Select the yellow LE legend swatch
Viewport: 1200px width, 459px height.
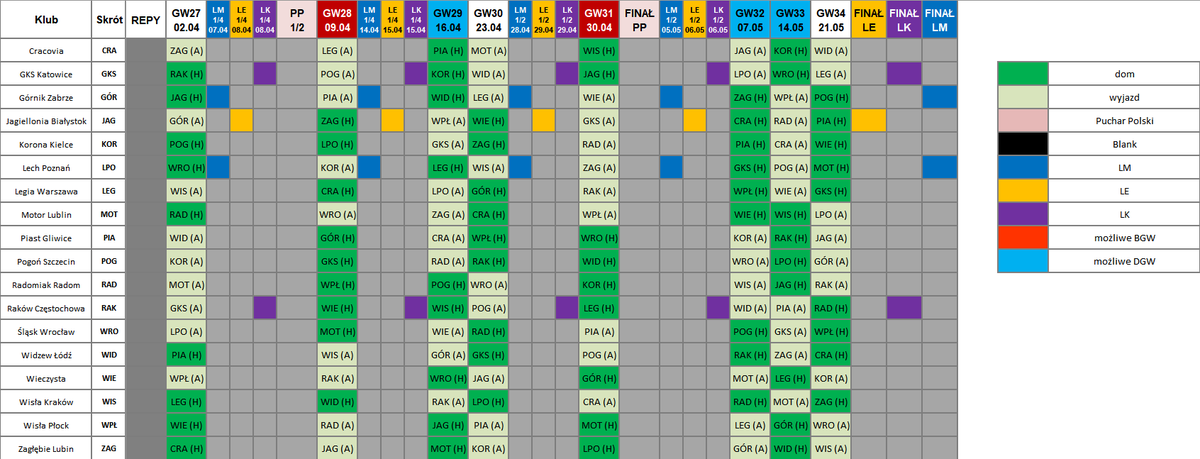[x=1022, y=189]
